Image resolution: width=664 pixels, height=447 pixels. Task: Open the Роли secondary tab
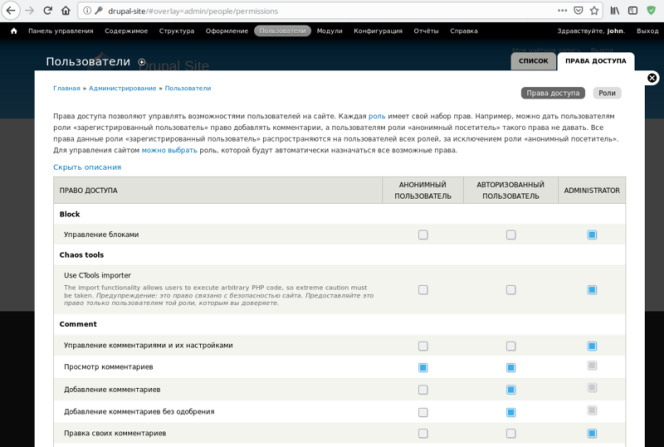[607, 93]
